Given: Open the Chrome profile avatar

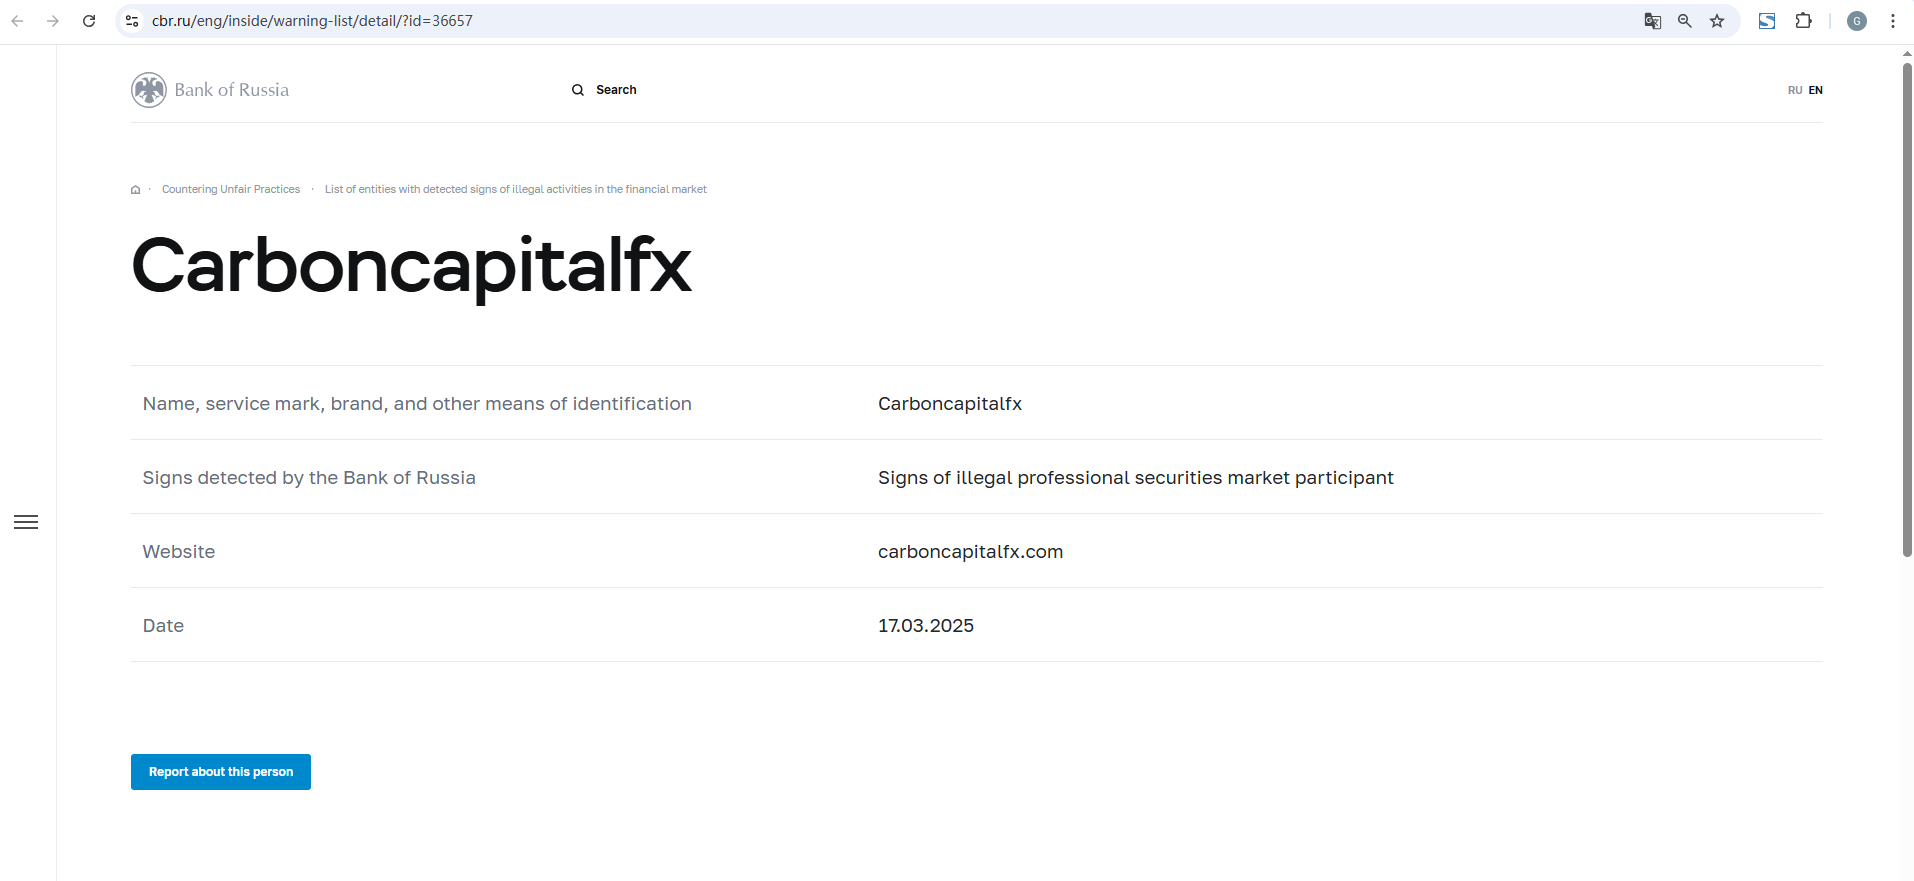Looking at the screenshot, I should (x=1856, y=21).
